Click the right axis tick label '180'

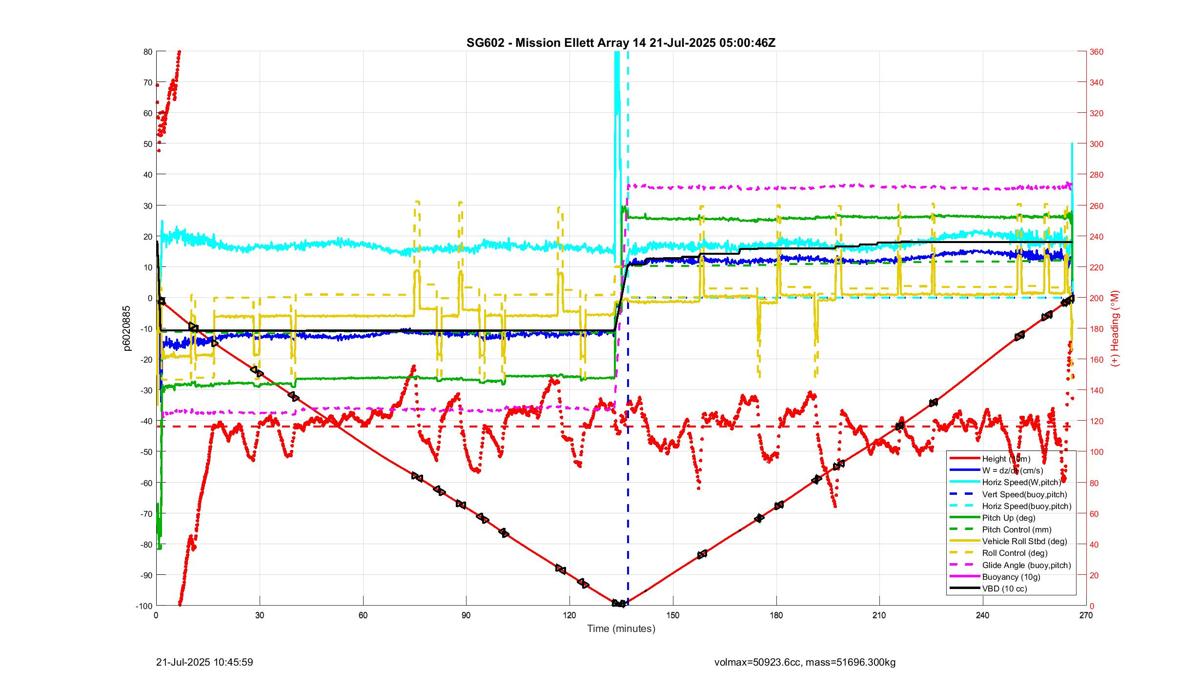click(x=1097, y=329)
